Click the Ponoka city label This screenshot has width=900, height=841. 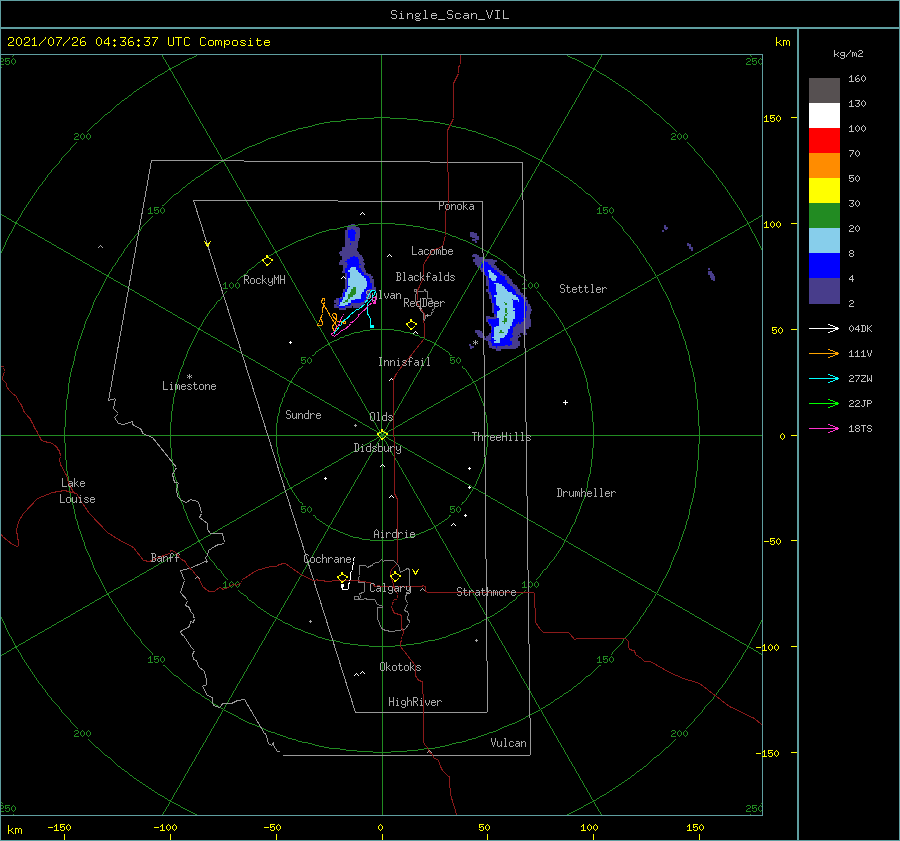[x=456, y=206]
